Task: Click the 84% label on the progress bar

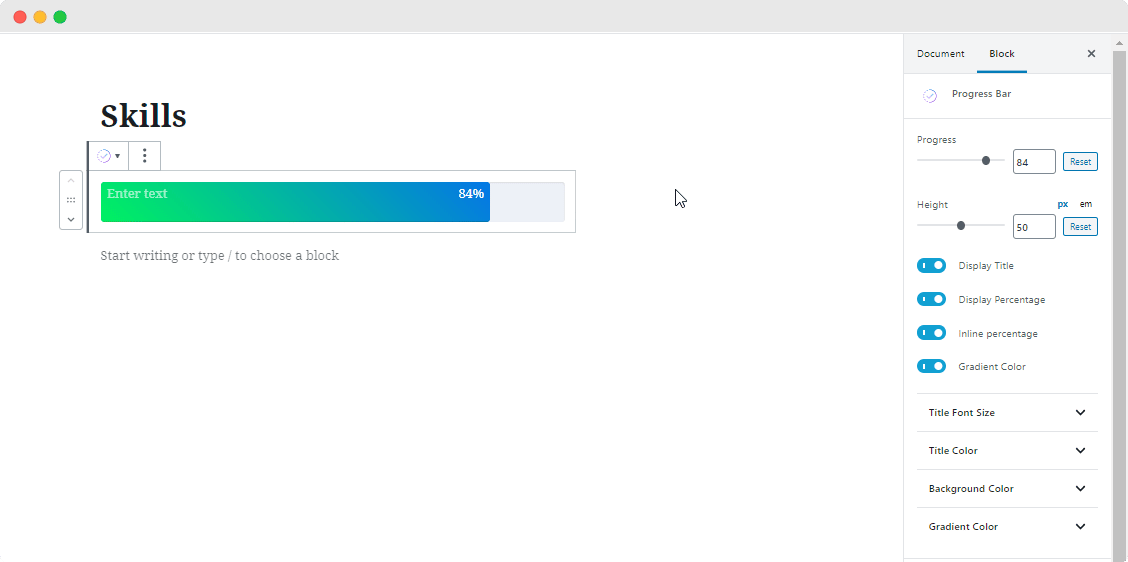Action: click(x=471, y=194)
